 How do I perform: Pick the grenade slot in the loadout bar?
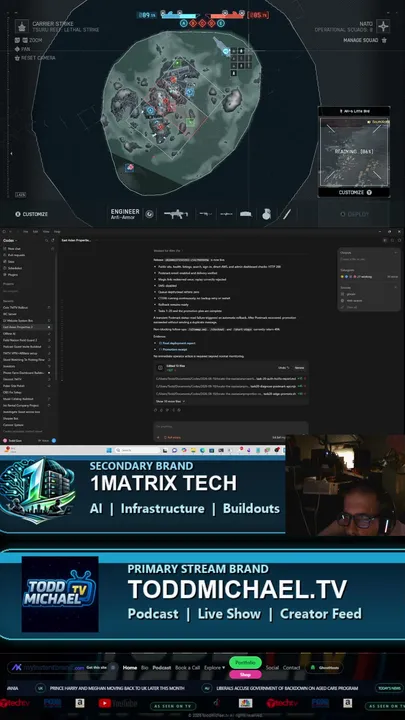click(x=267, y=214)
